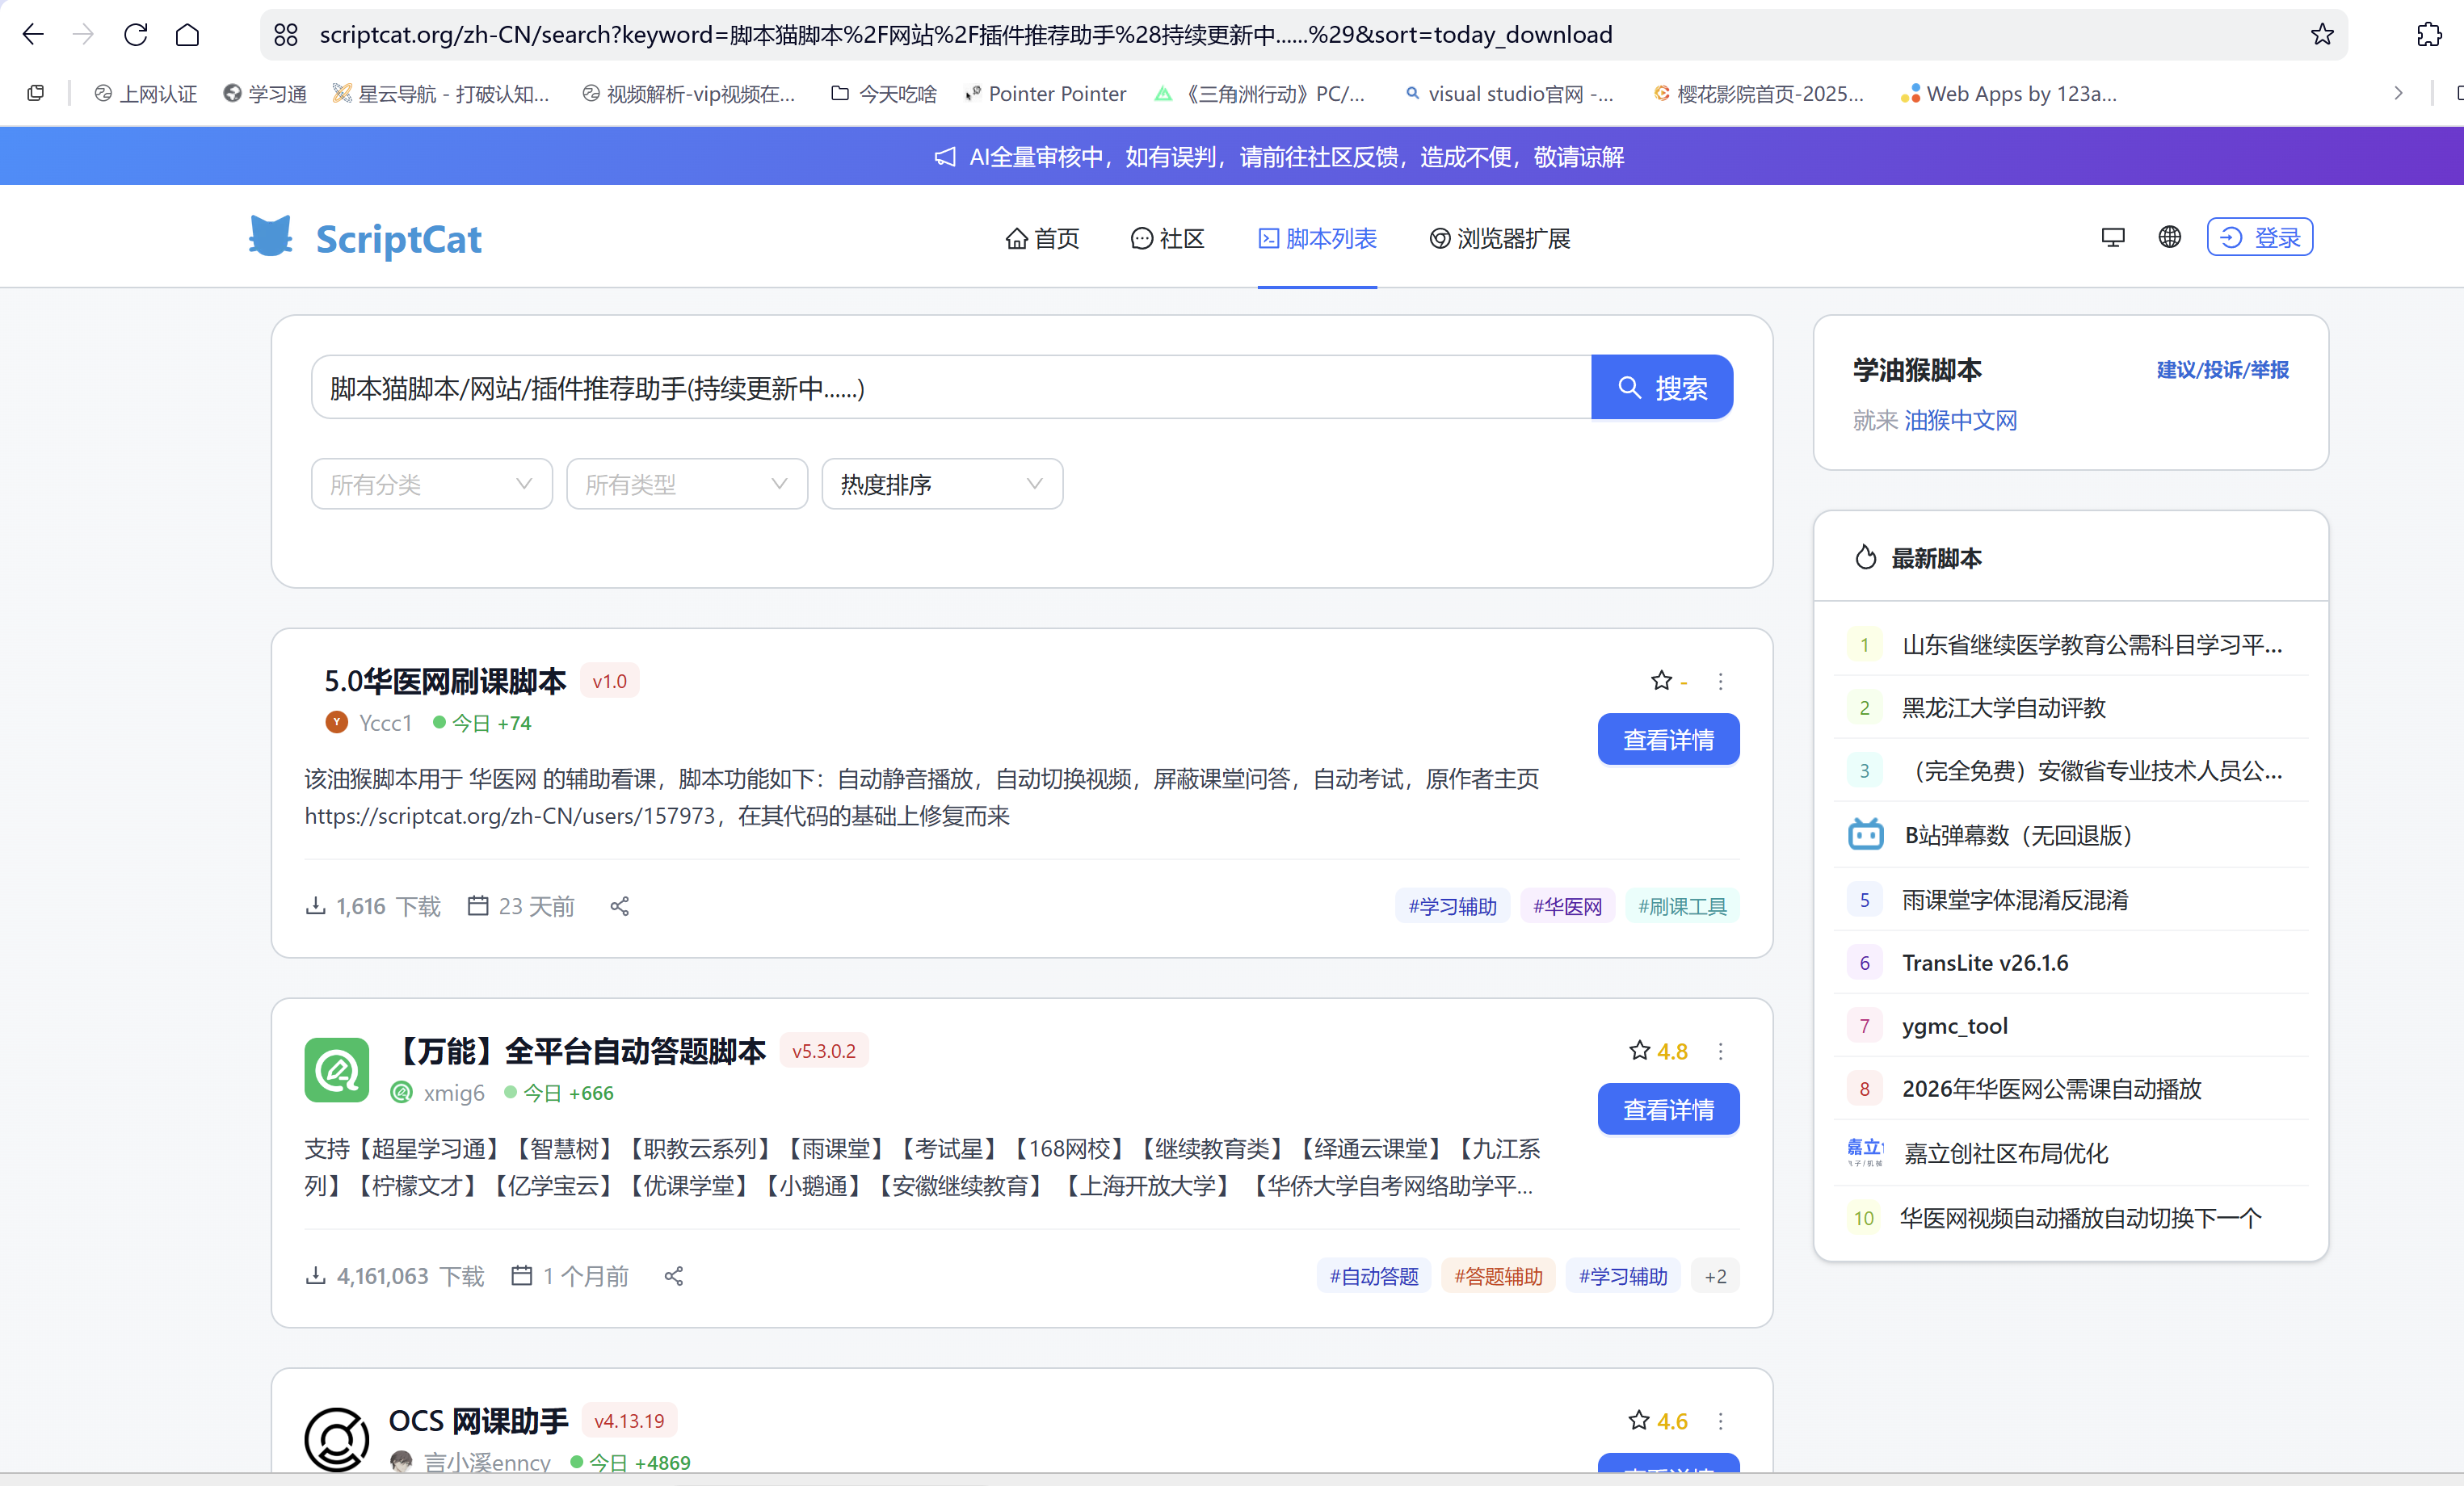The height and width of the screenshot is (1486, 2464).
Task: Expand the +2 extra tags
Action: pyautogui.click(x=1715, y=1276)
